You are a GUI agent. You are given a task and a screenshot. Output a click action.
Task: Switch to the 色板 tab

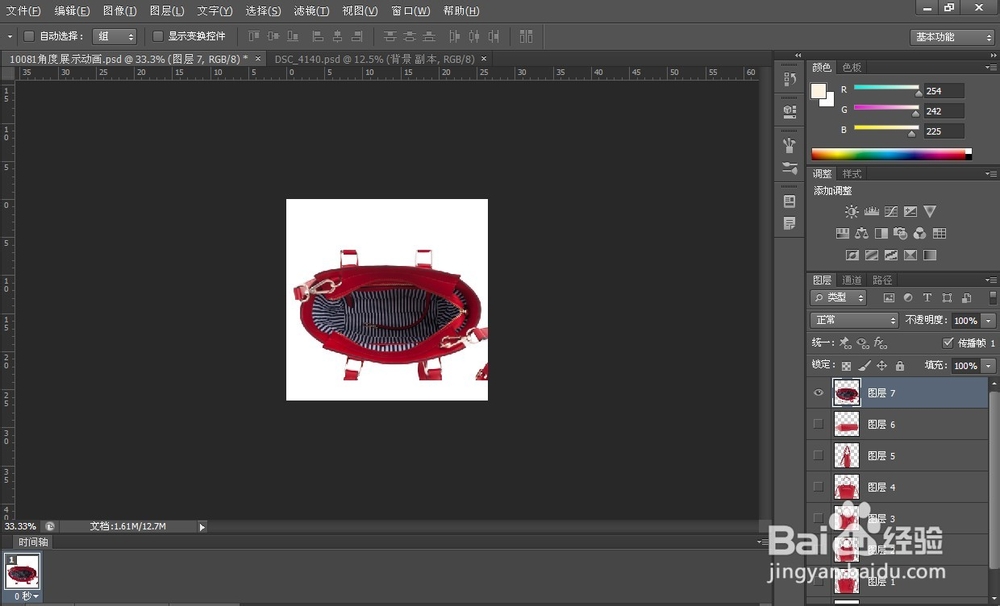click(x=851, y=67)
